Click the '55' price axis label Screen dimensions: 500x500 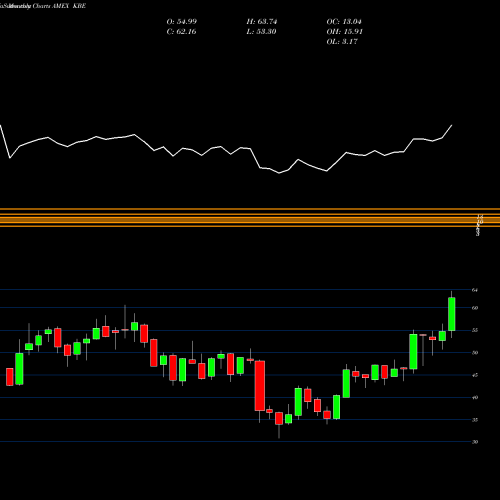(x=475, y=330)
